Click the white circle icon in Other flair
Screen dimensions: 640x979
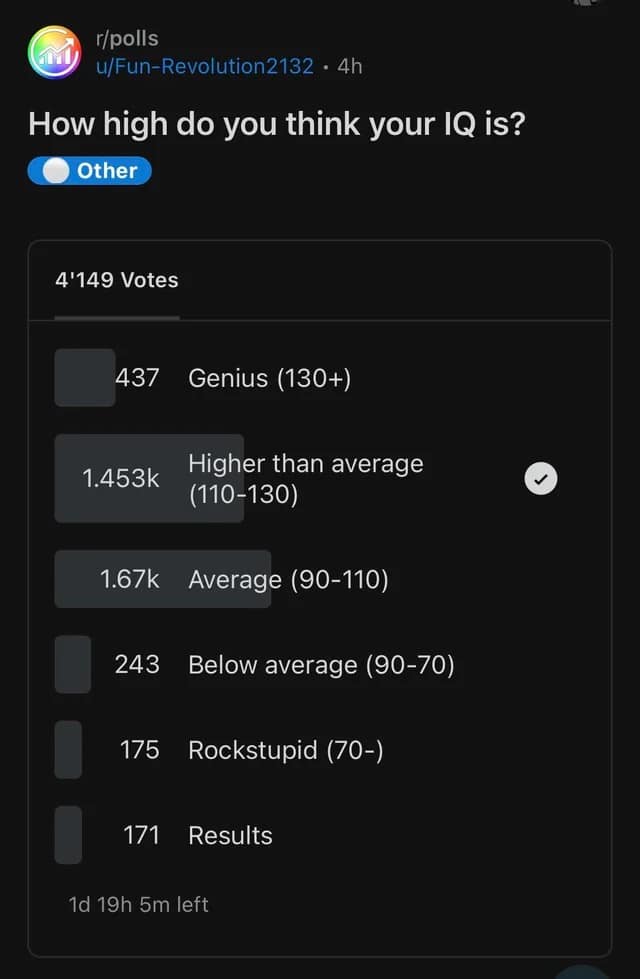click(x=57, y=171)
